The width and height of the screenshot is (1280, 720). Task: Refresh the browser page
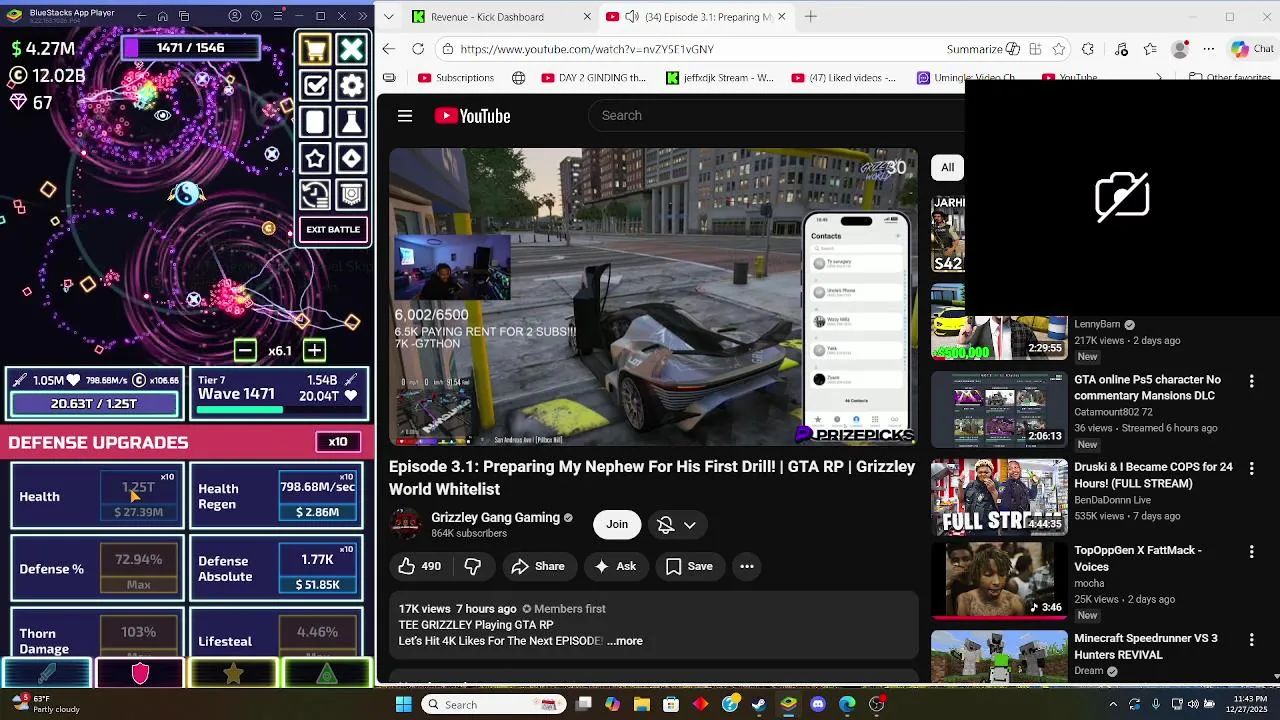(418, 49)
